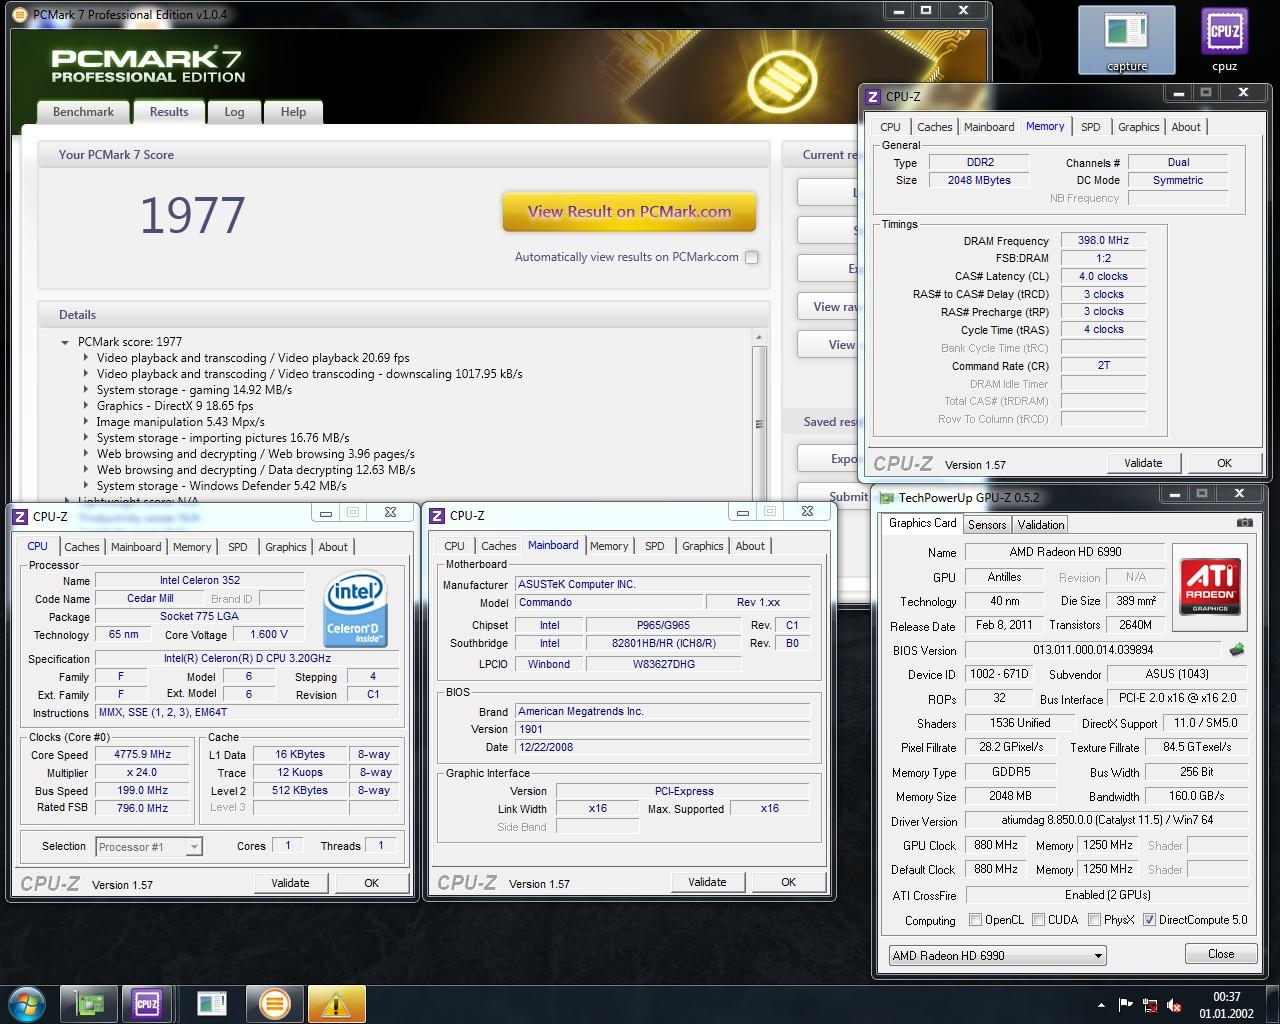The image size is (1280, 1024).
Task: Toggle the OpenCL checkbox in GPU-Z
Action: [x=976, y=919]
